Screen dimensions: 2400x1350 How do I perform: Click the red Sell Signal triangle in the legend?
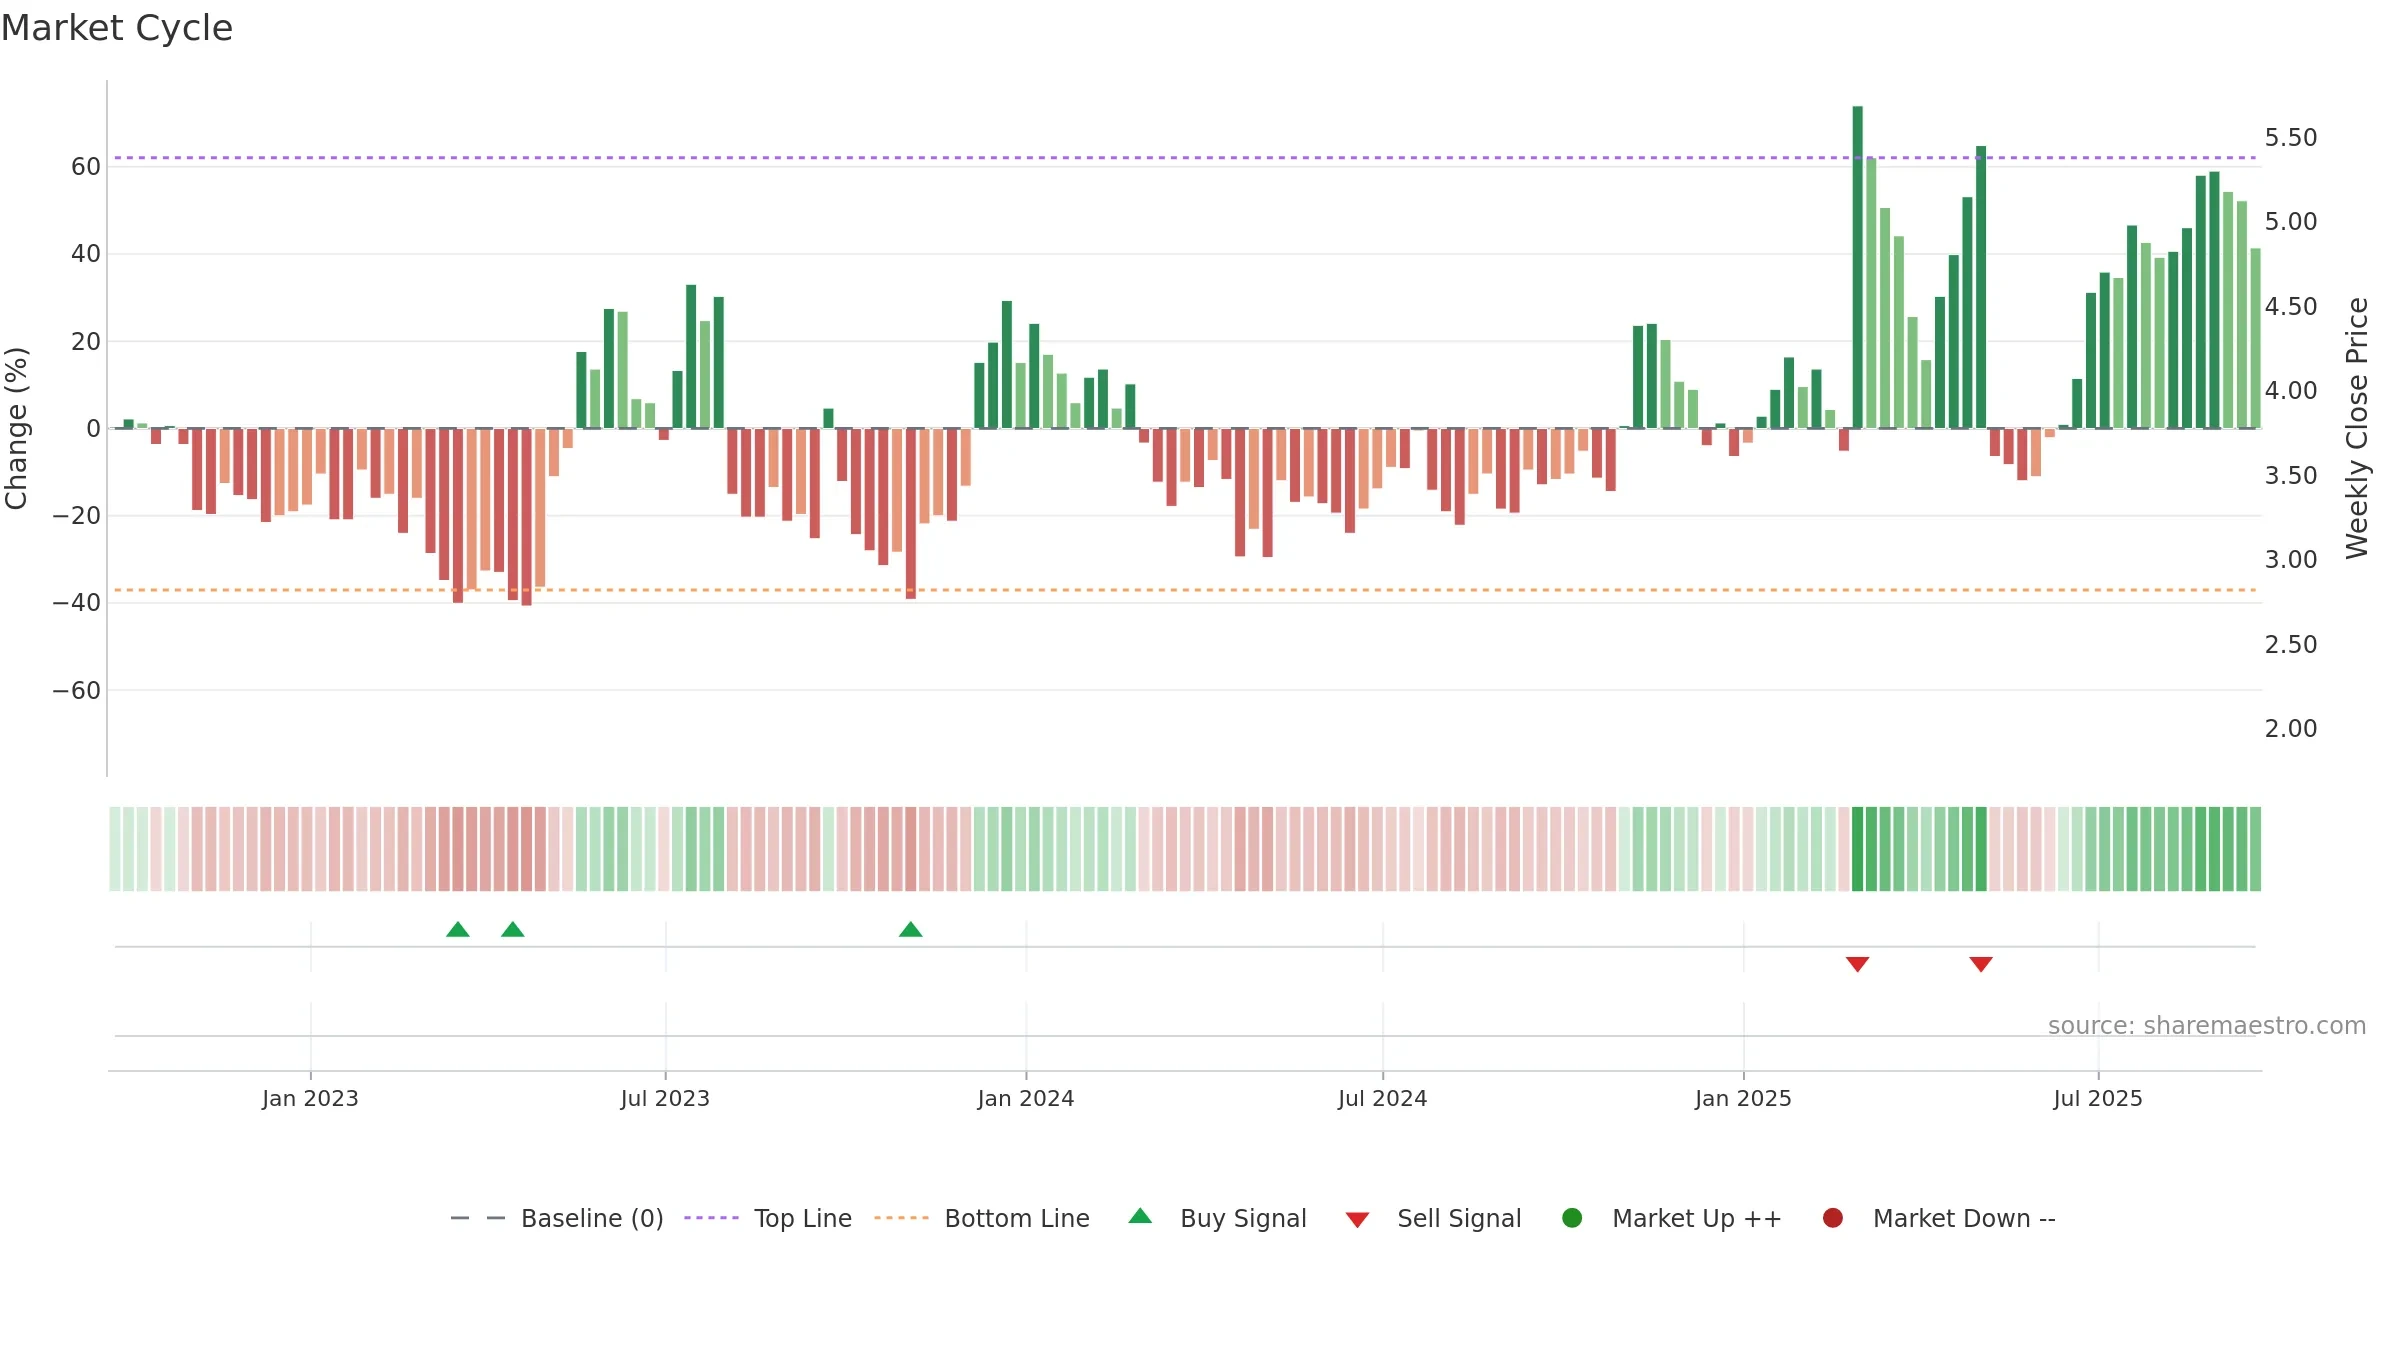point(1357,1220)
